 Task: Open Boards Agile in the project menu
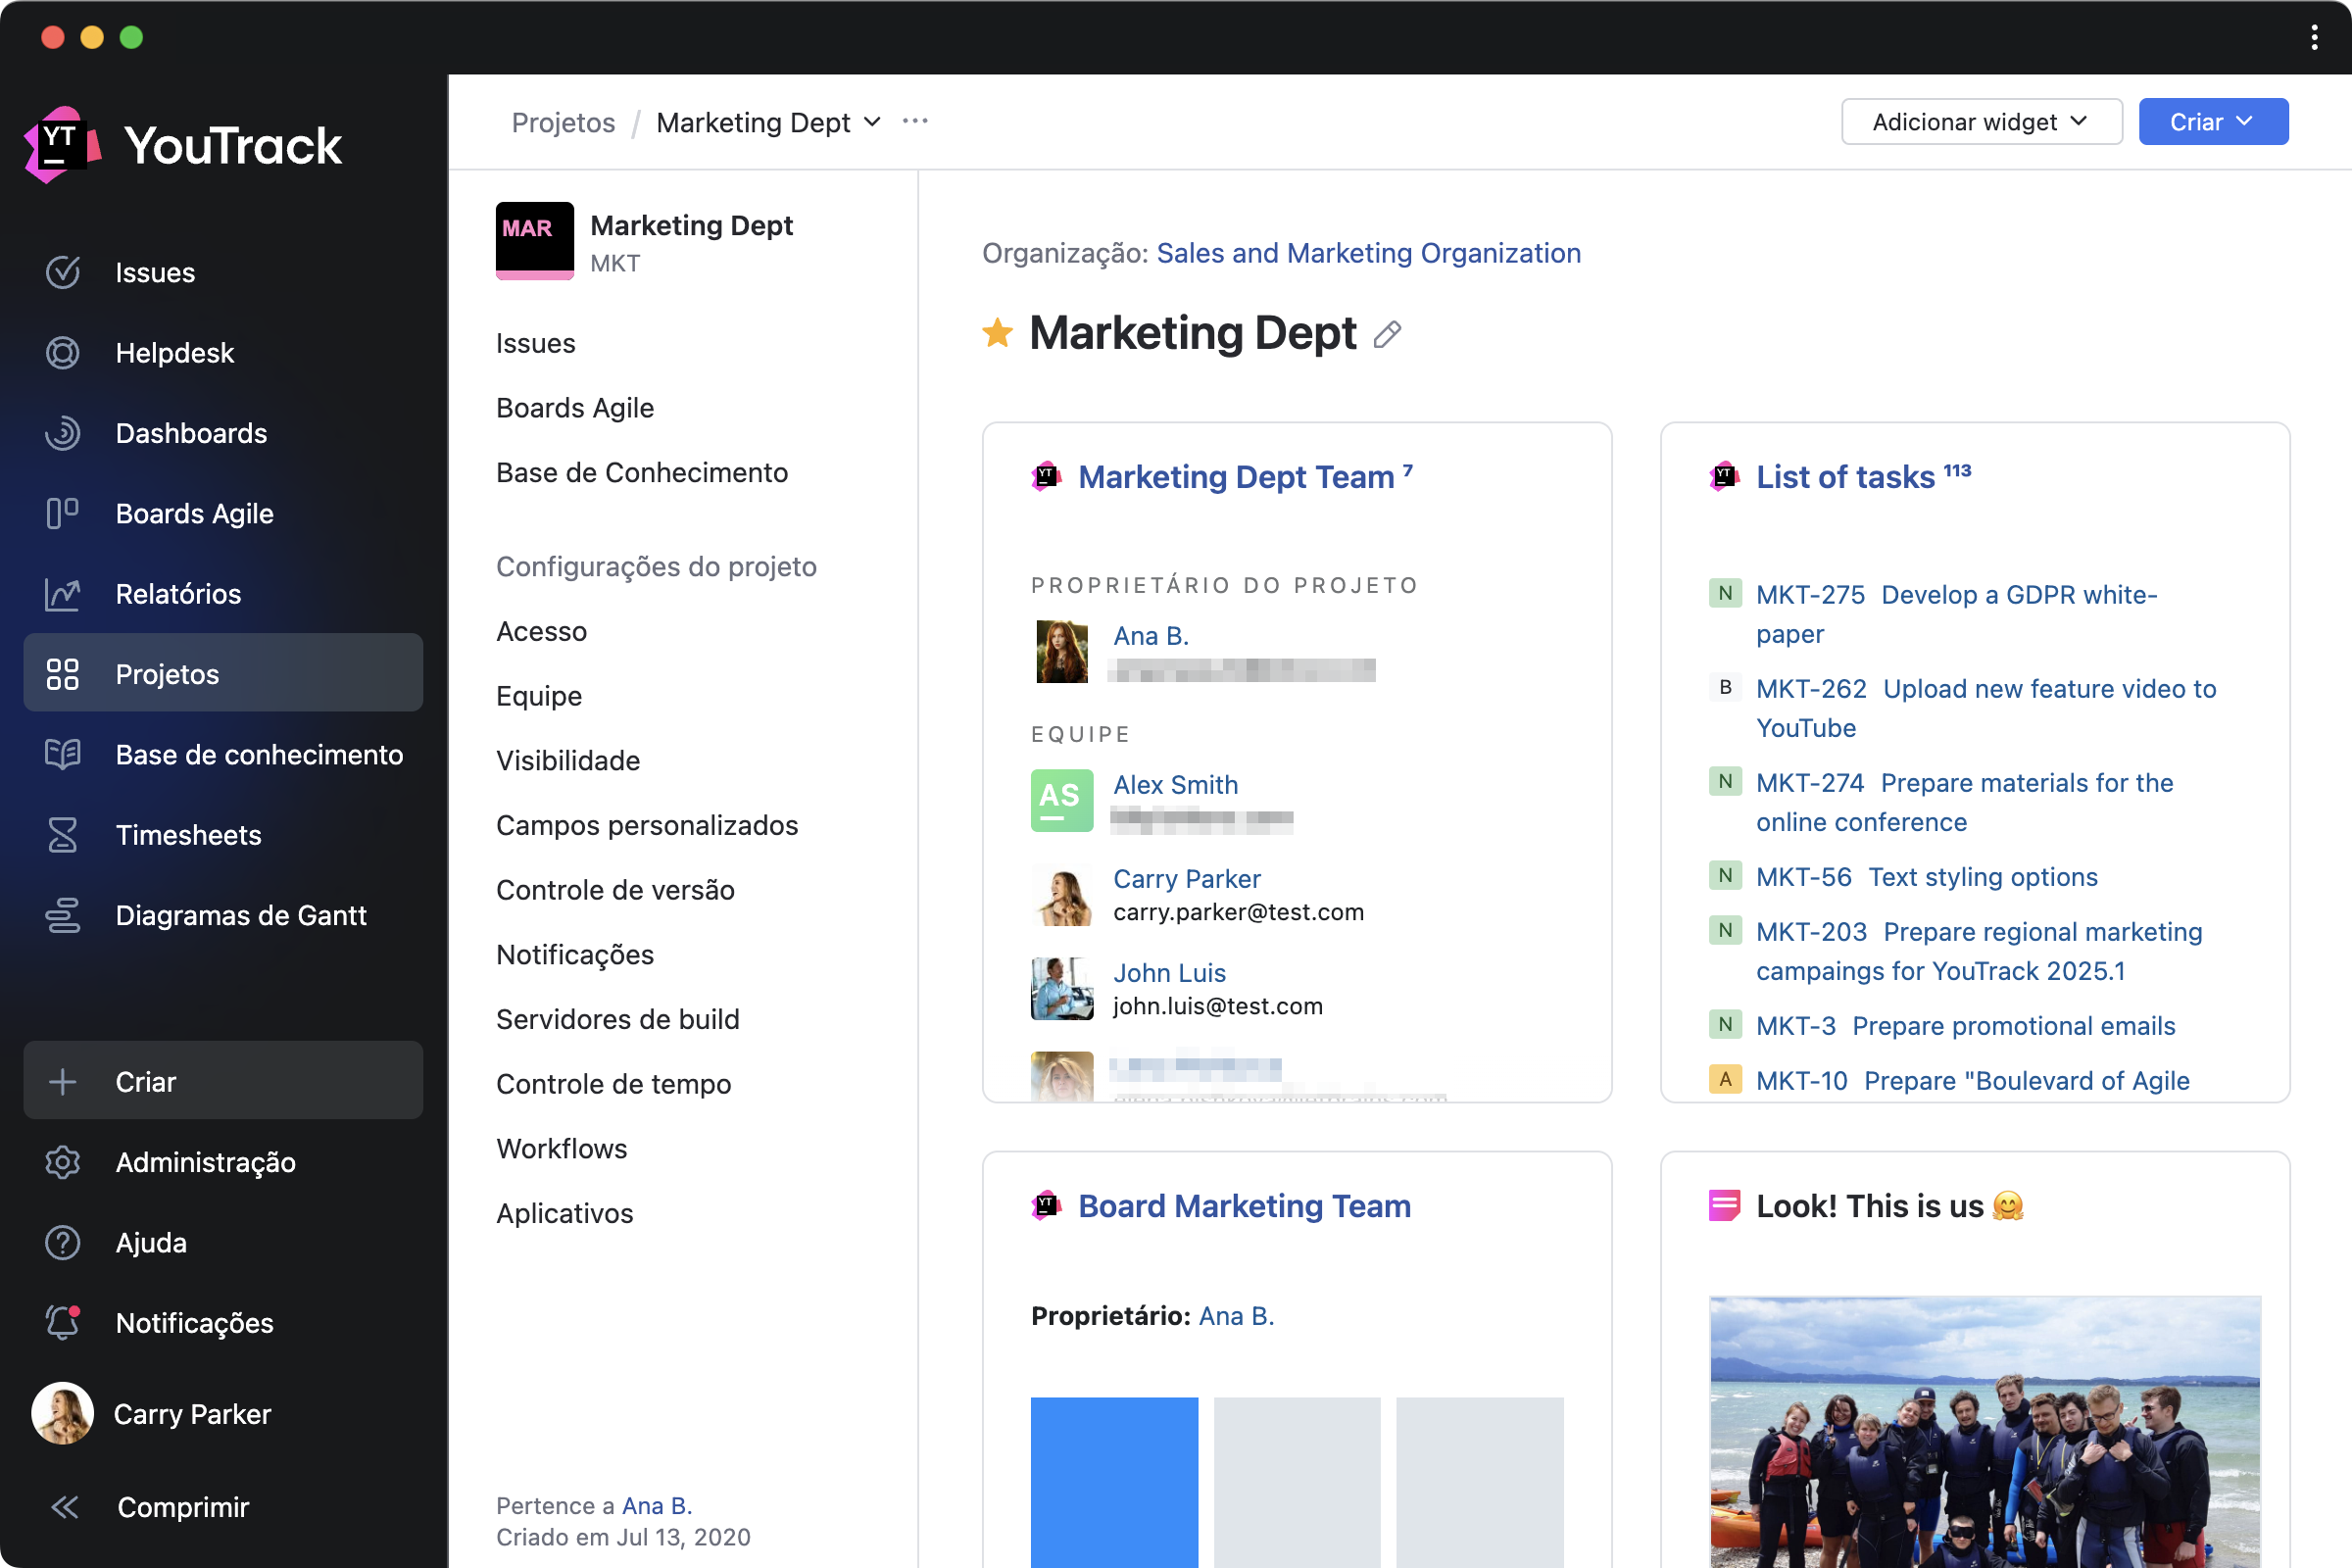tap(575, 408)
